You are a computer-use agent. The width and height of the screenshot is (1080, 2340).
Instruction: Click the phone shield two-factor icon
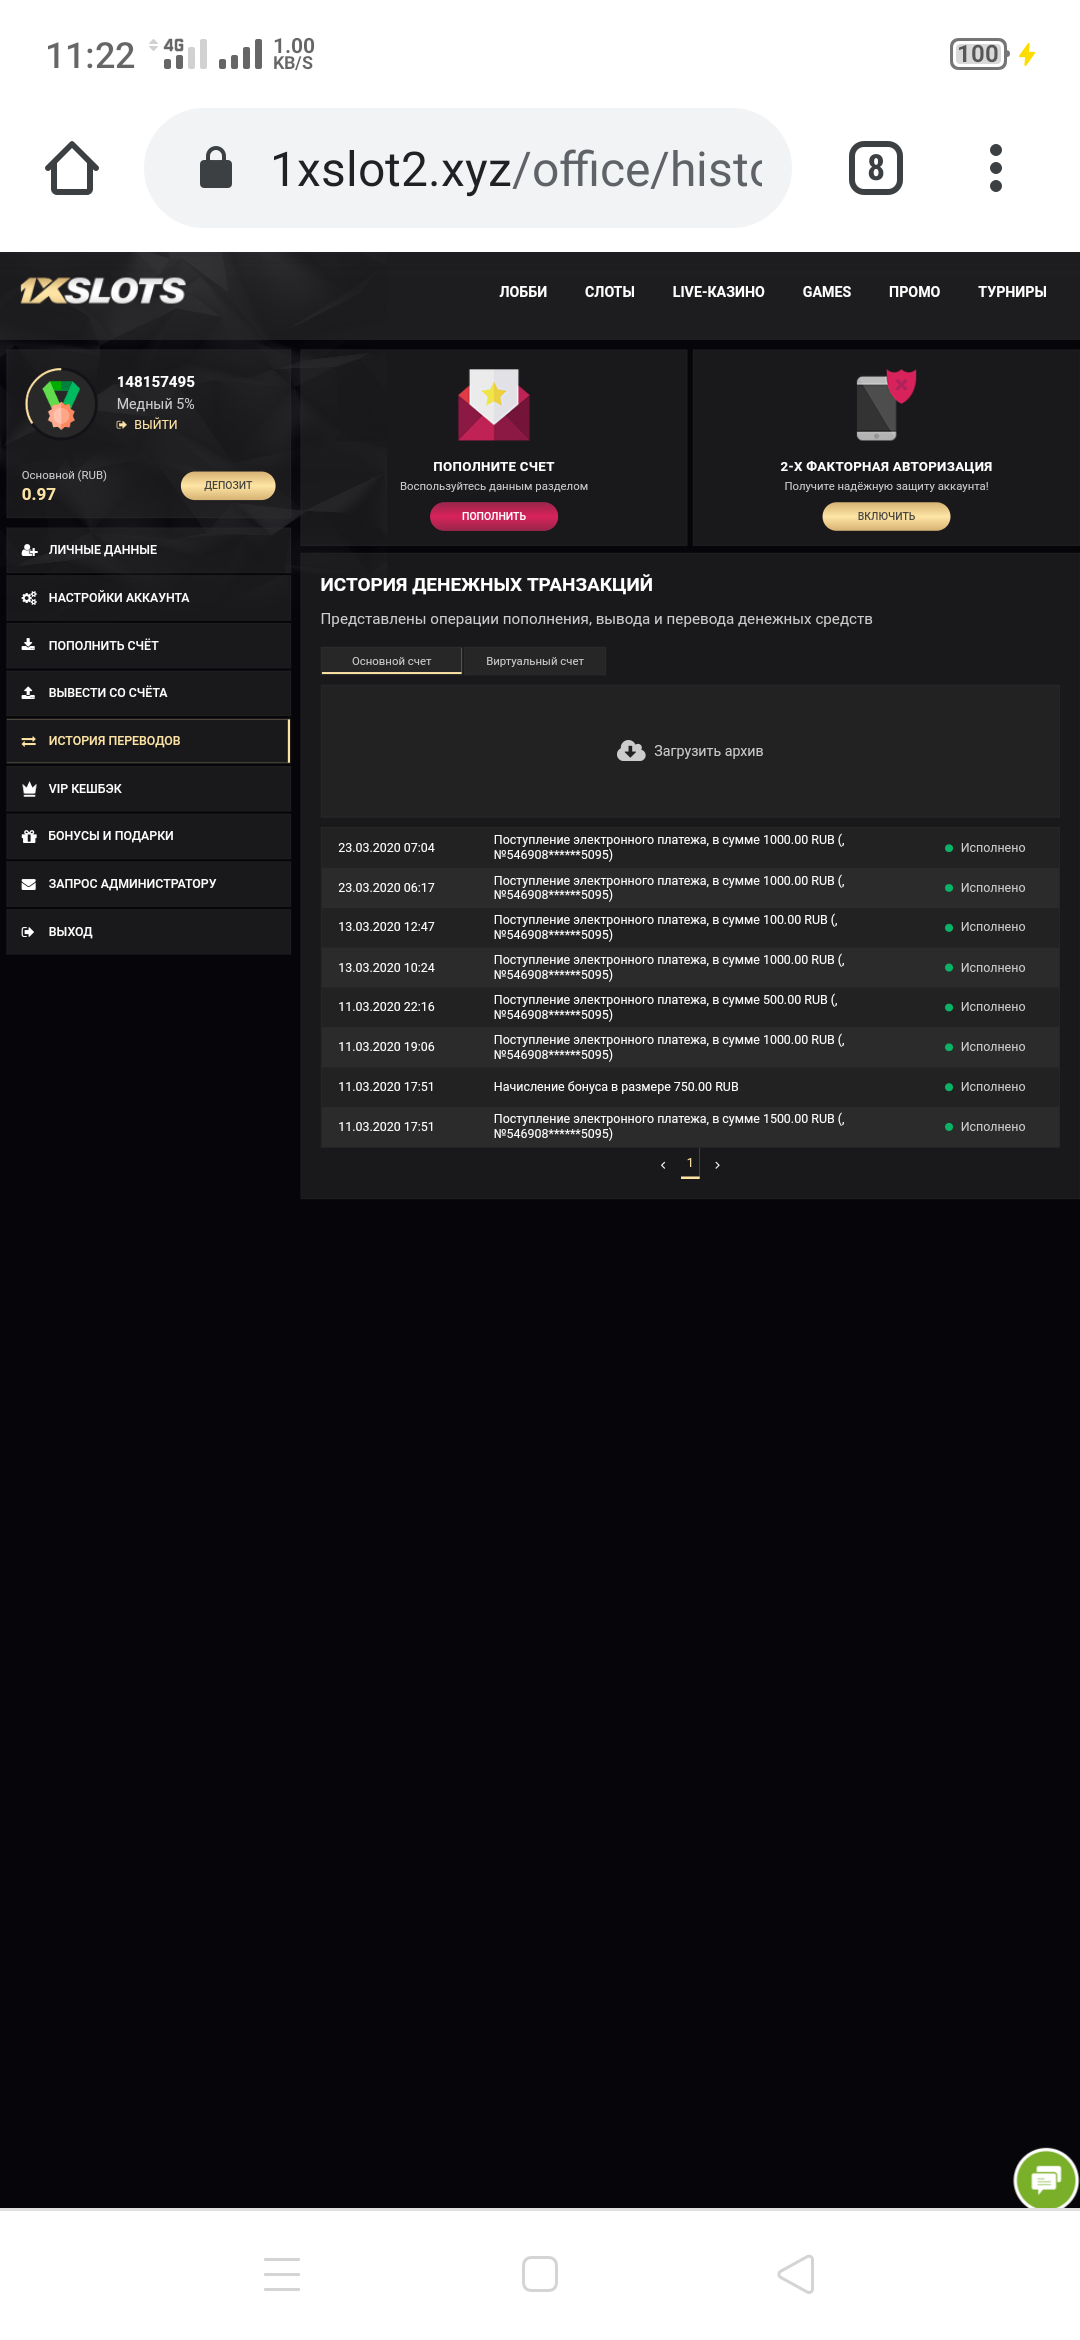tap(886, 405)
